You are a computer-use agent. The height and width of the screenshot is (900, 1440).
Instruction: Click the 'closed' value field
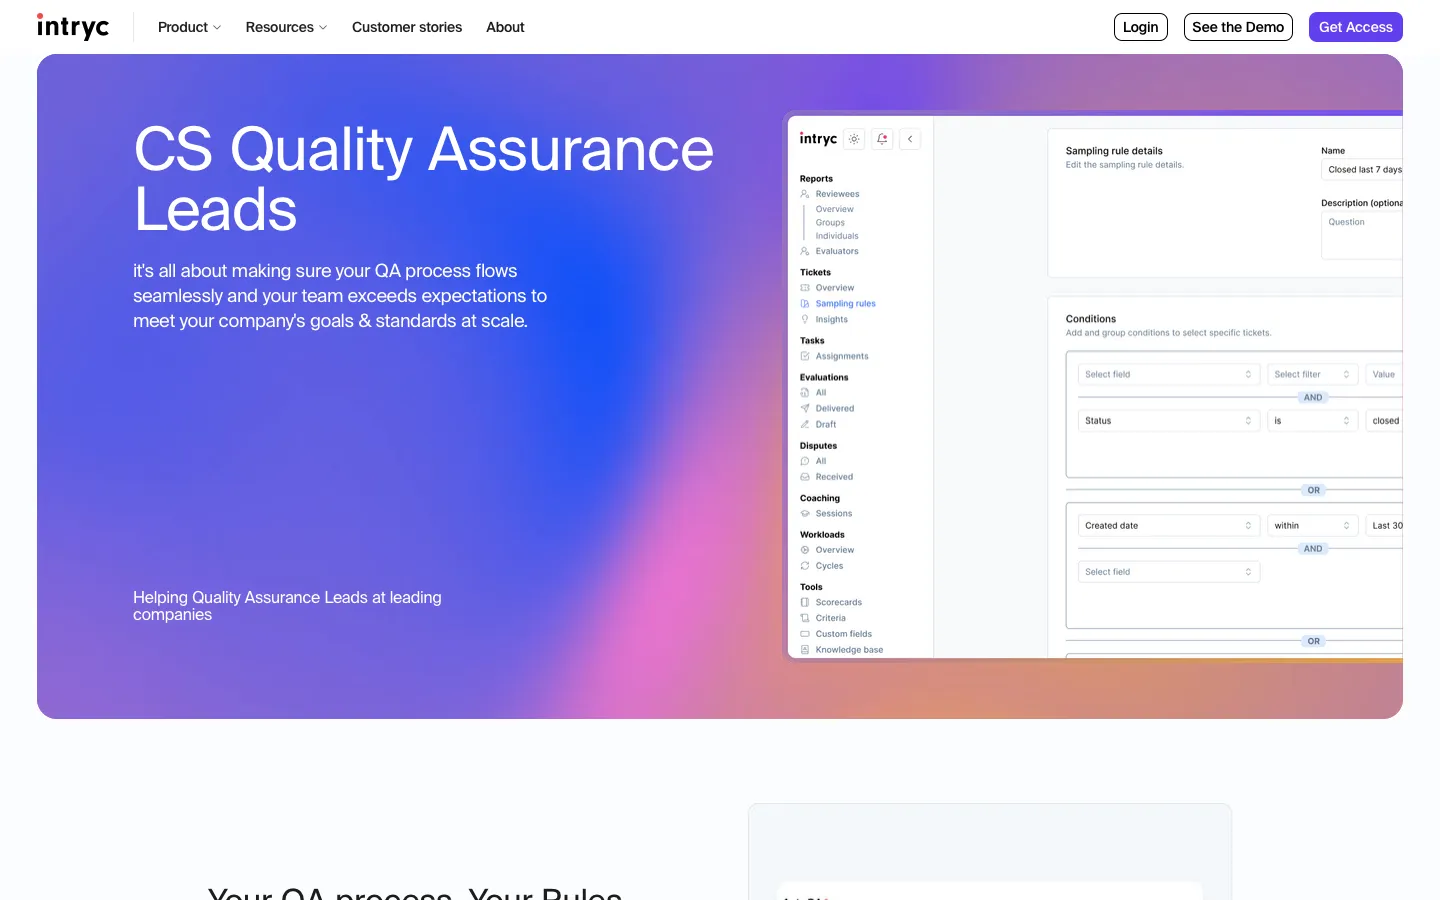click(1384, 421)
